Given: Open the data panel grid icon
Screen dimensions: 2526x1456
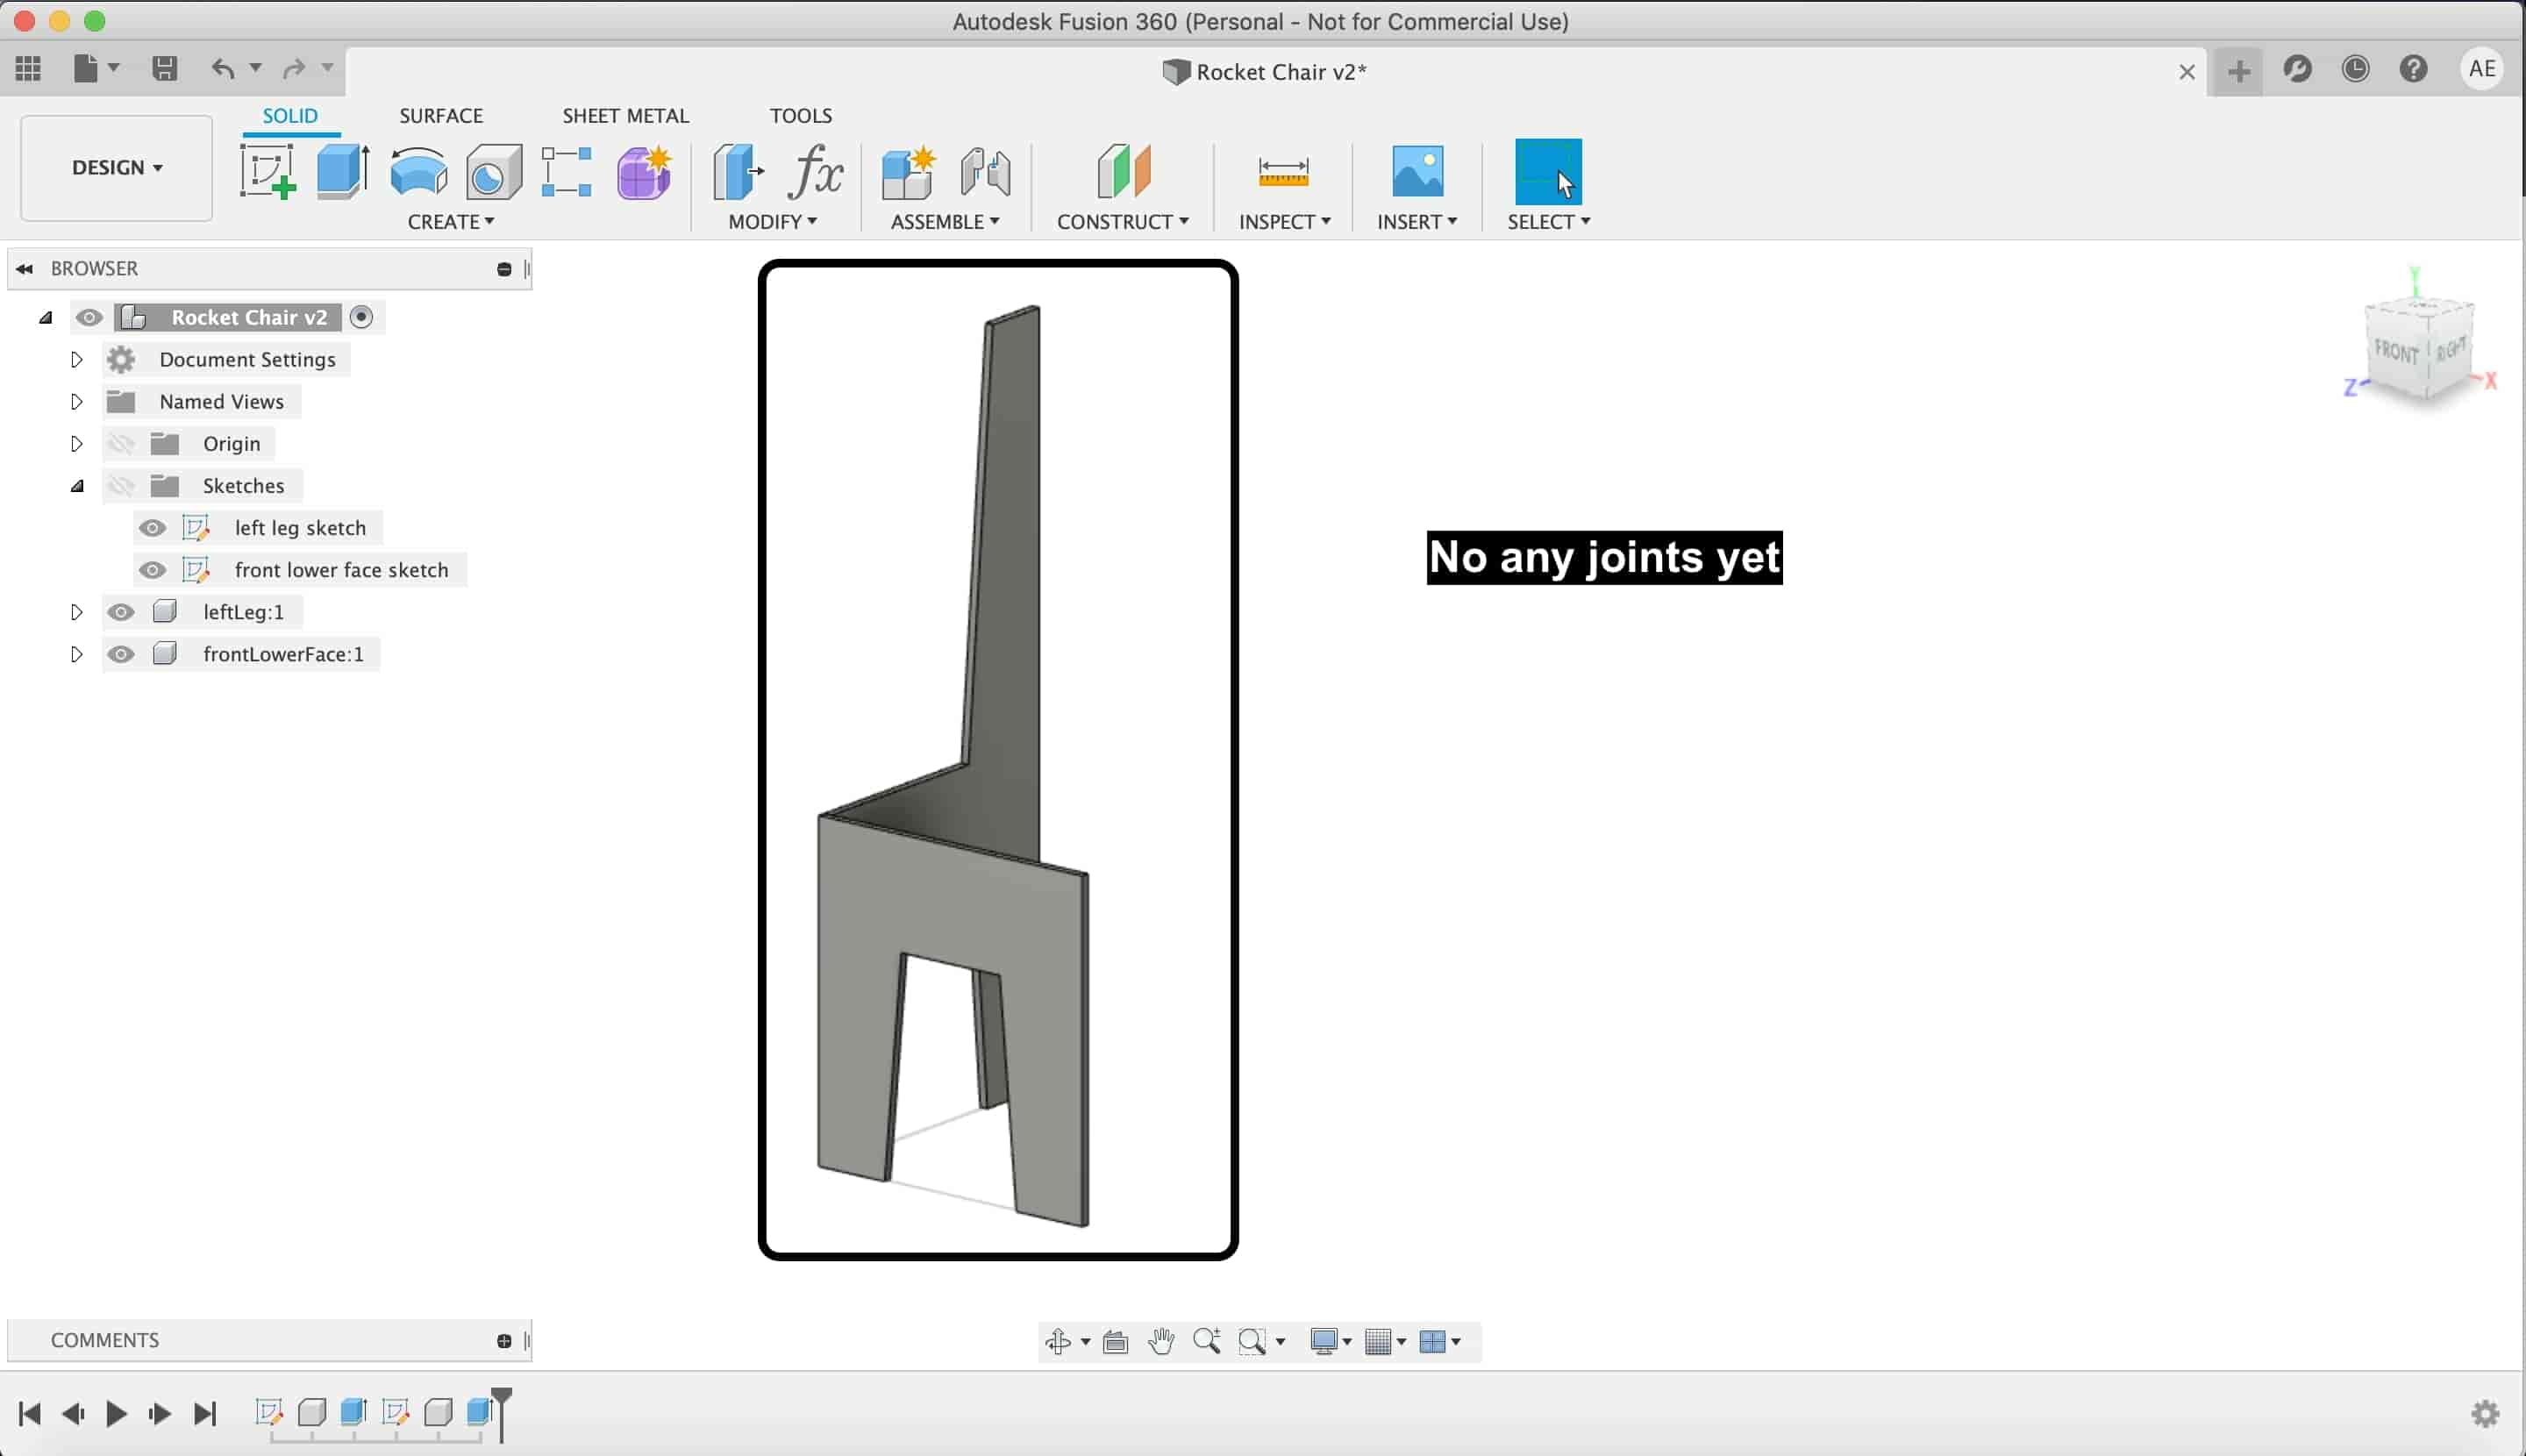Looking at the screenshot, I should click(28, 68).
